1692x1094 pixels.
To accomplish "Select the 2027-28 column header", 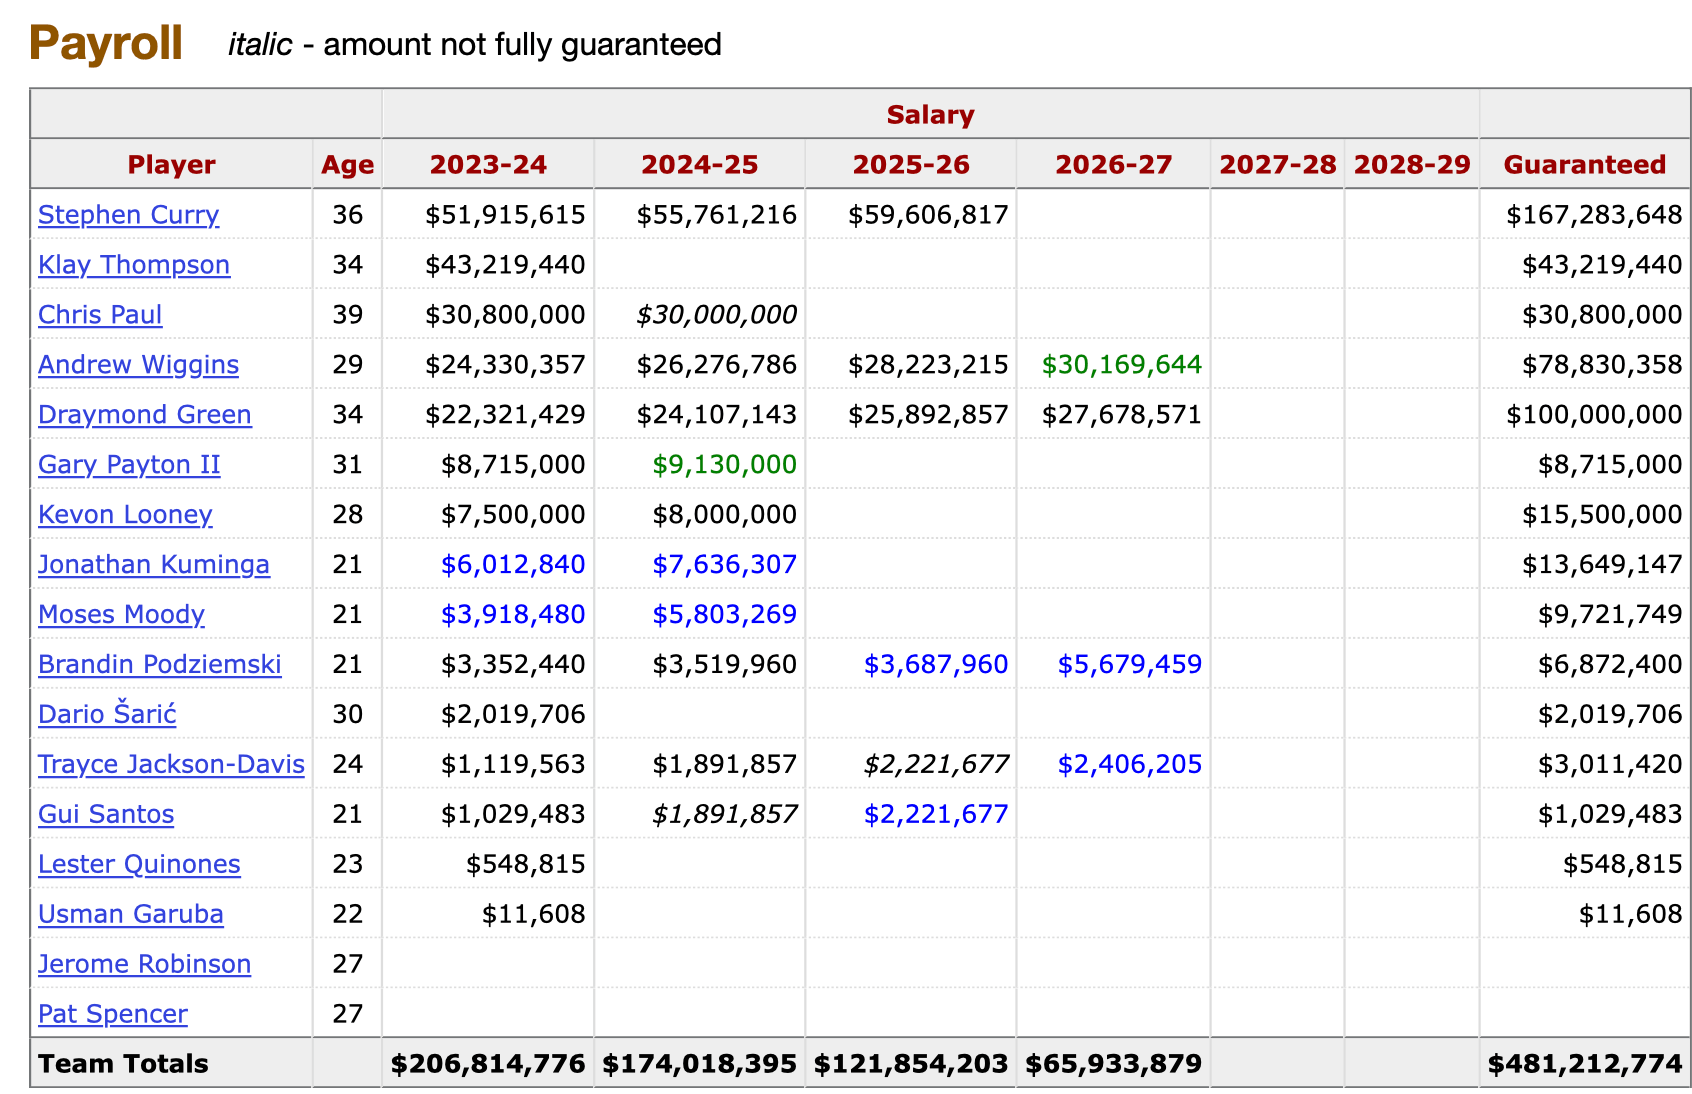I will [x=1278, y=165].
